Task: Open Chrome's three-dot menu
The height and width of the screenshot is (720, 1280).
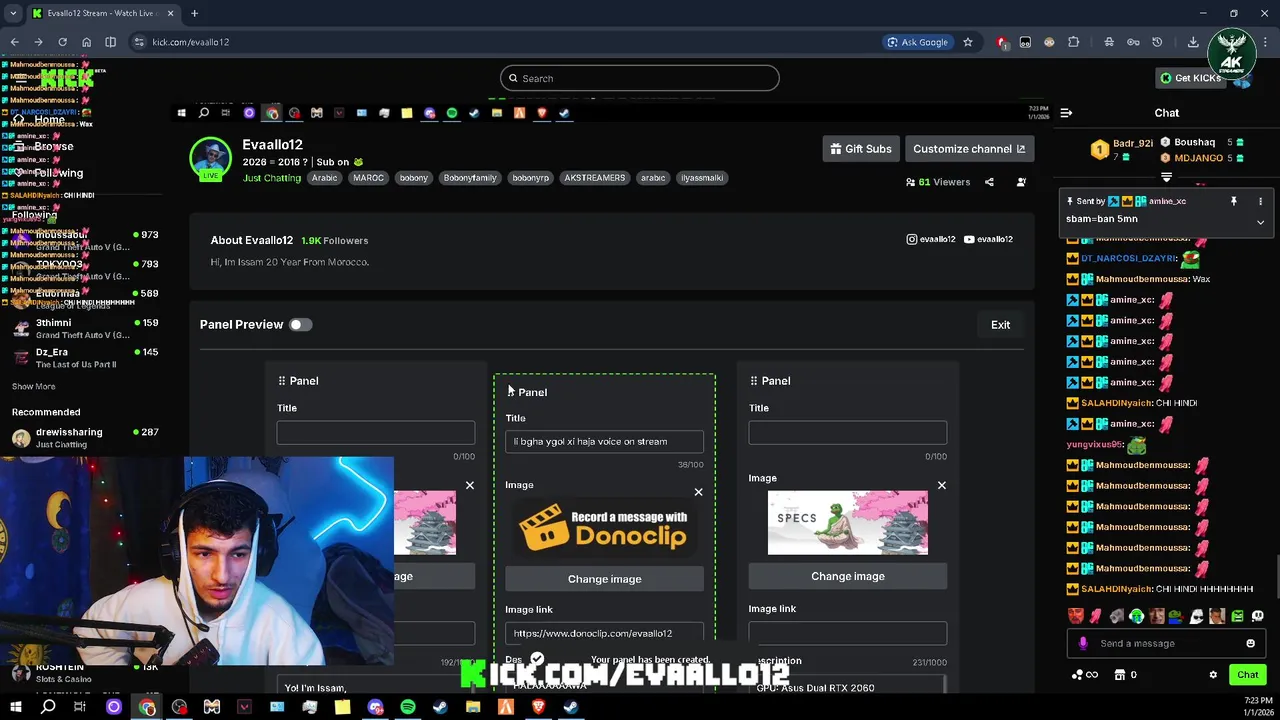Action: pyautogui.click(x=1265, y=42)
